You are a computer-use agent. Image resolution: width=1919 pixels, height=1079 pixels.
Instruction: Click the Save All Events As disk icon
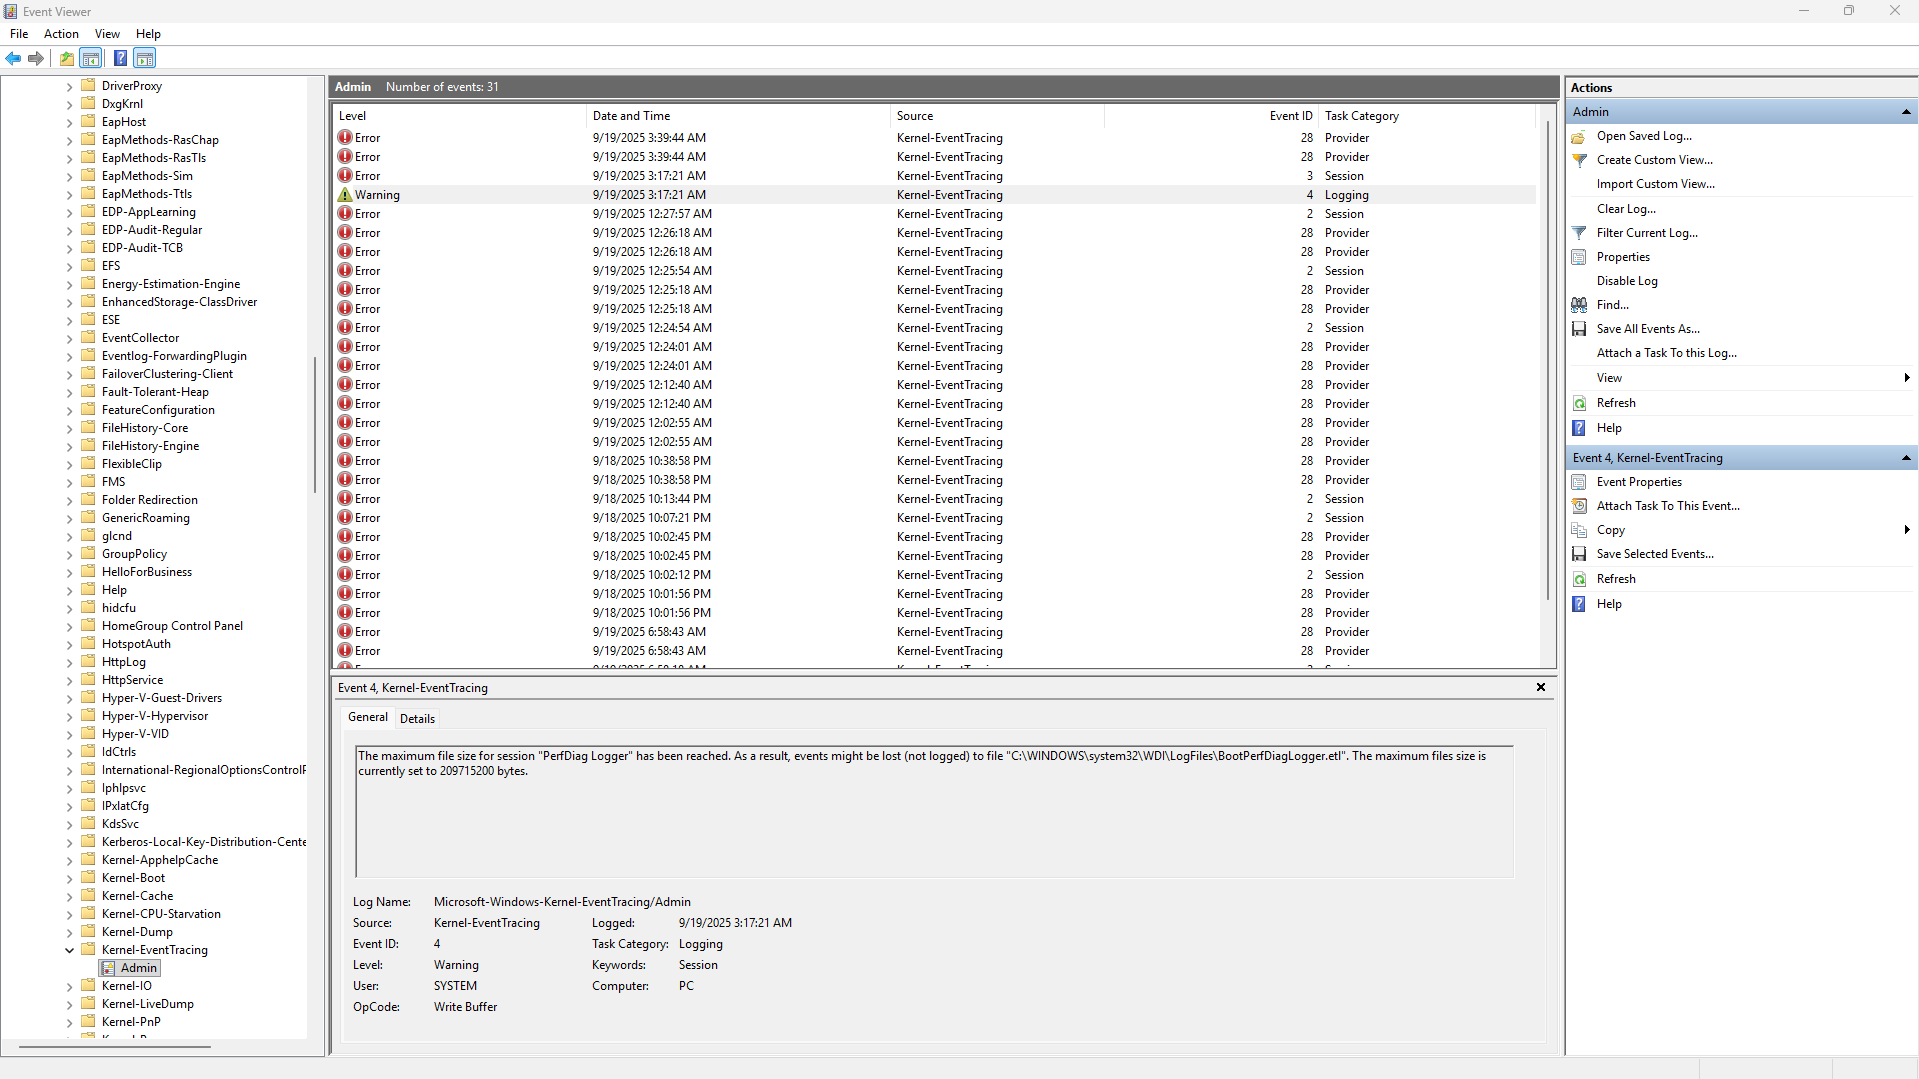click(1580, 328)
